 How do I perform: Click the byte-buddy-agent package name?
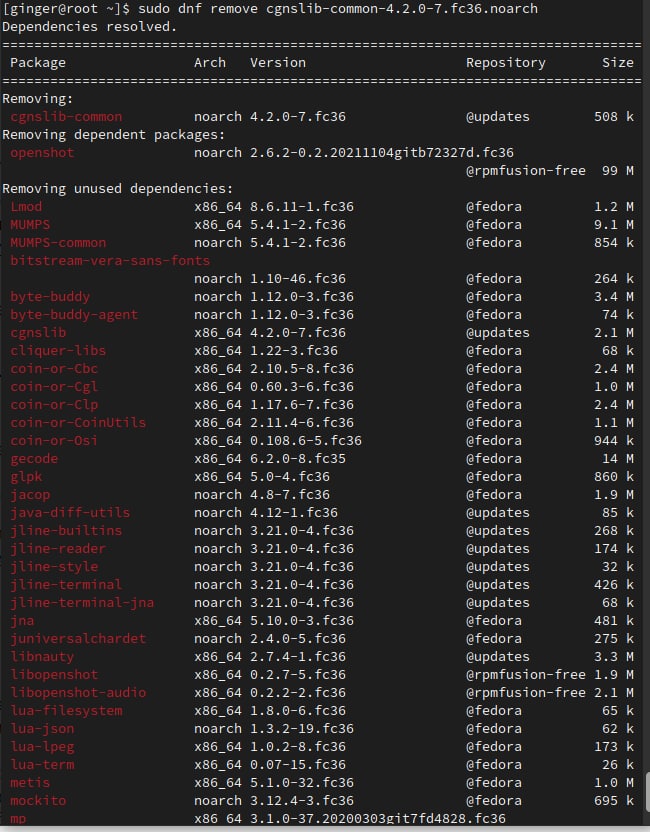click(x=74, y=315)
